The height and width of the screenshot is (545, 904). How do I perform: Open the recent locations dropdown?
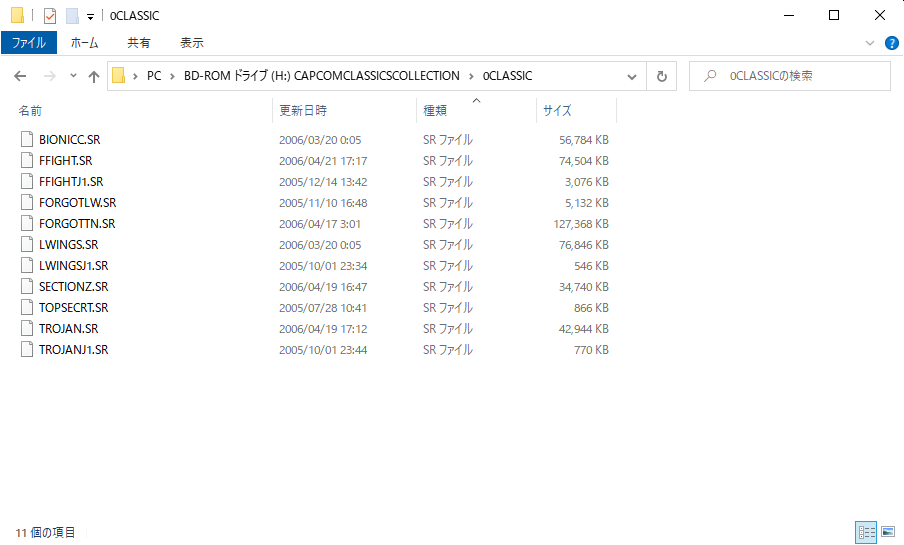(73, 76)
